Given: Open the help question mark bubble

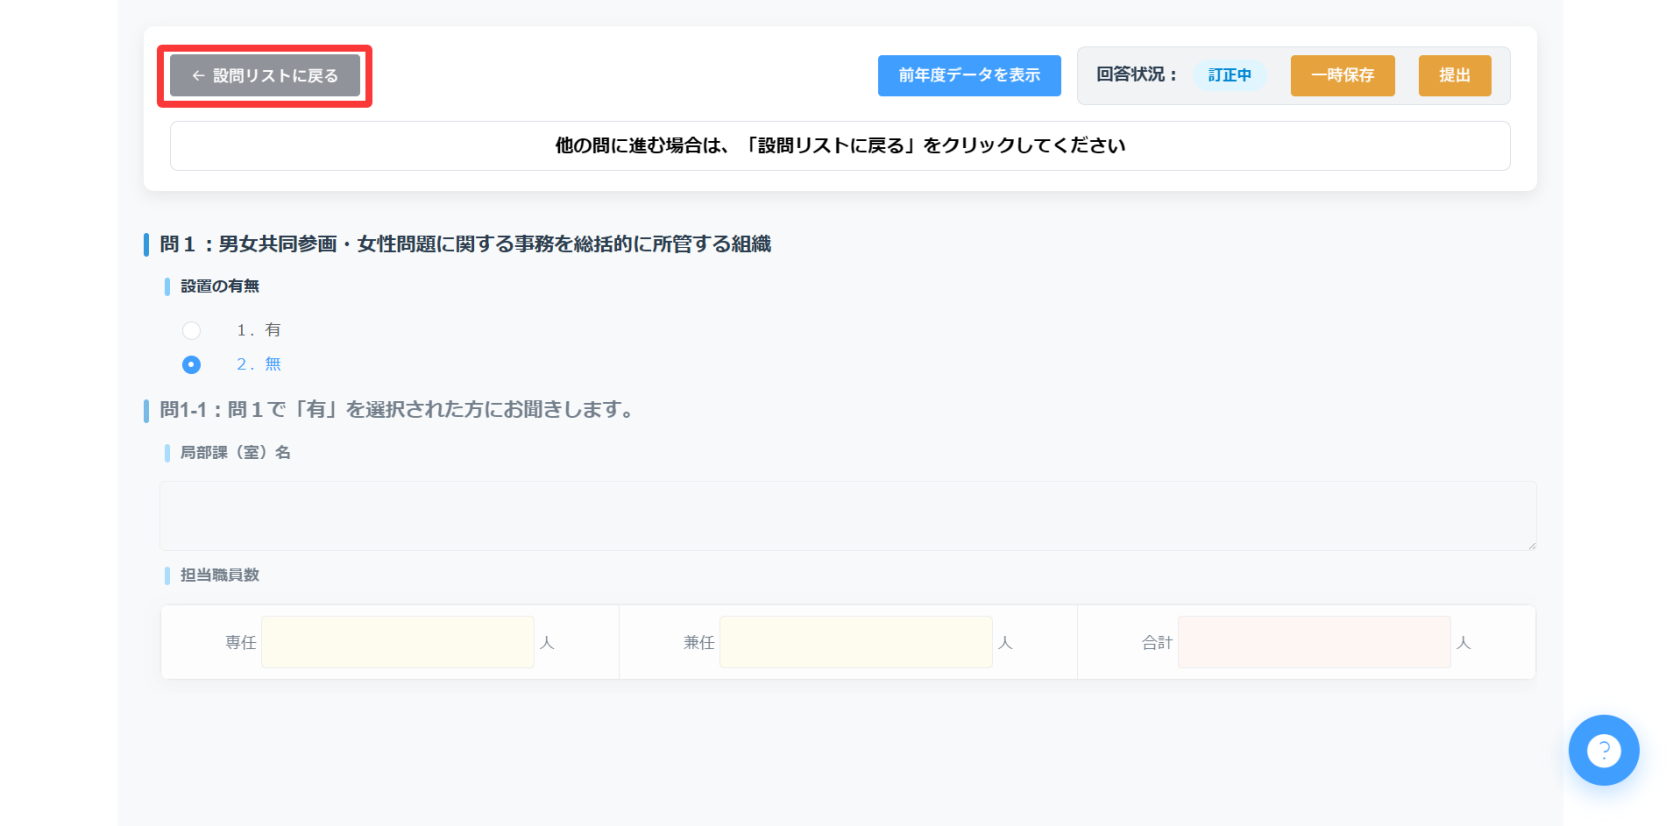Looking at the screenshot, I should [1603, 750].
